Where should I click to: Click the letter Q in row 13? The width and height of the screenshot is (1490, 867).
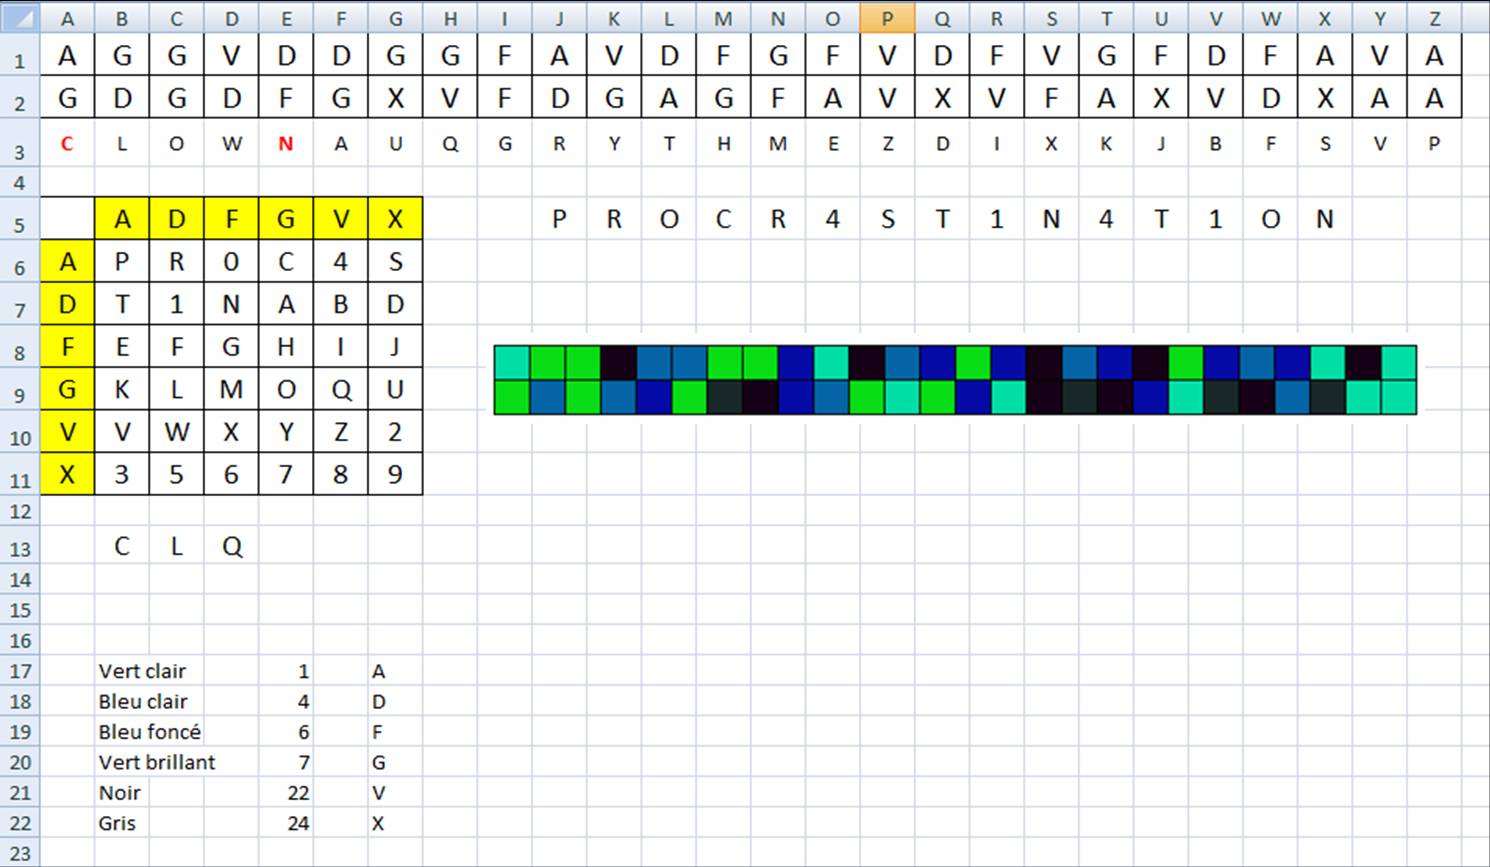tap(232, 547)
